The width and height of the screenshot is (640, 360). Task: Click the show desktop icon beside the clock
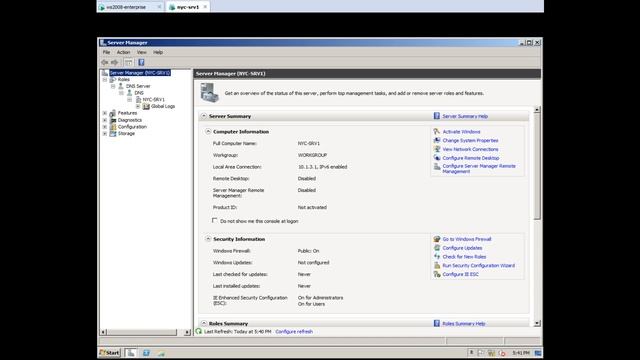[x=538, y=353]
